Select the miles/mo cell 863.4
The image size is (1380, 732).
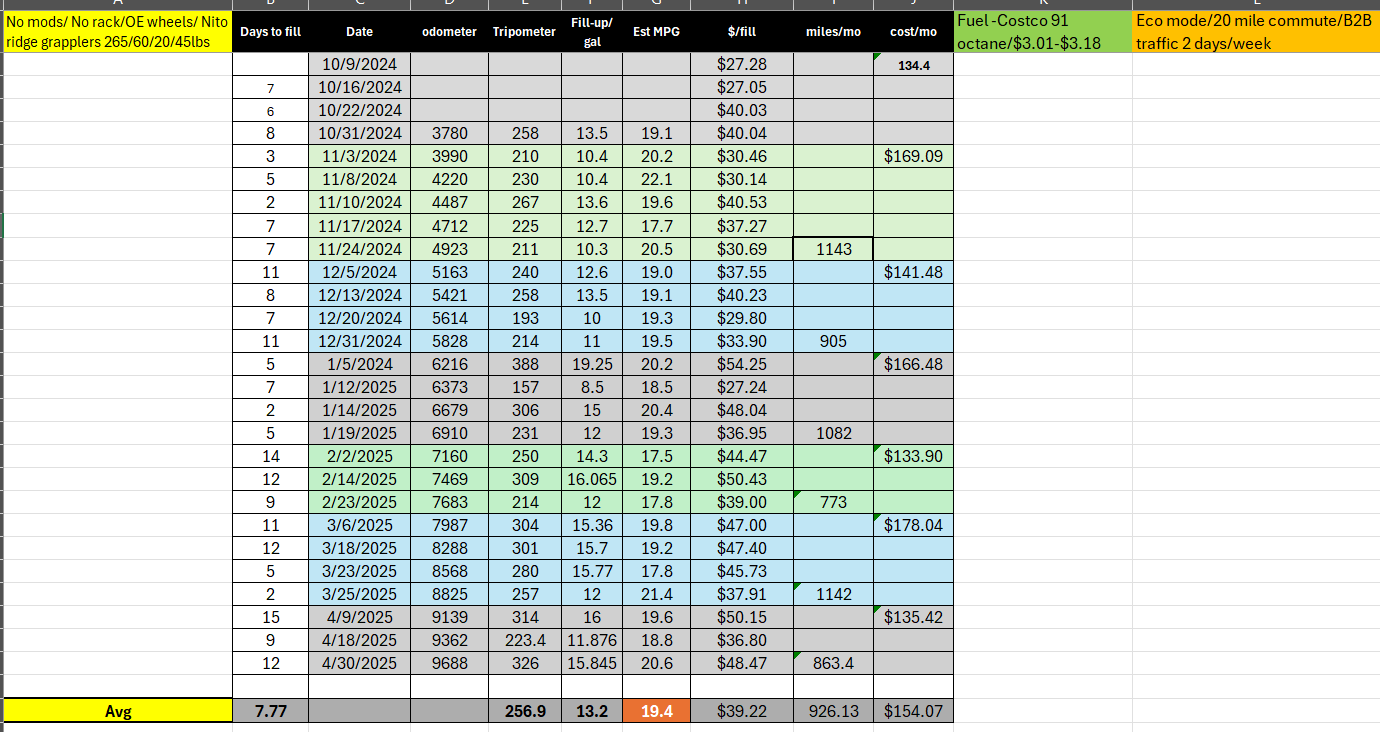click(x=833, y=663)
